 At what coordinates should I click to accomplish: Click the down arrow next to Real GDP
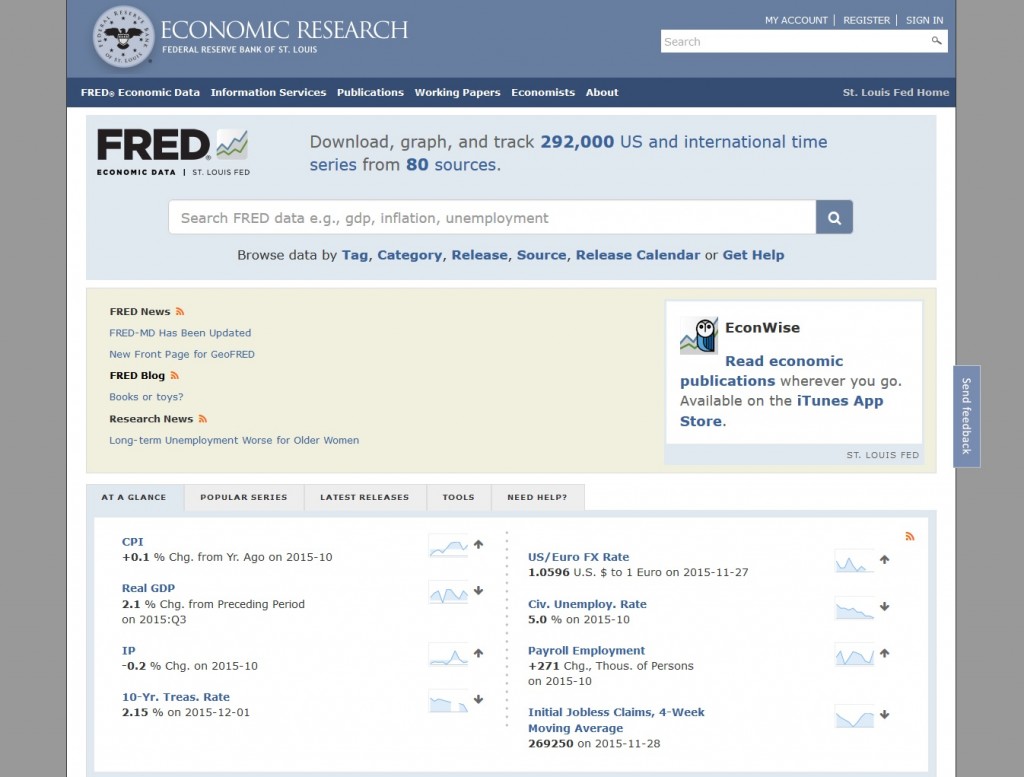coord(479,590)
